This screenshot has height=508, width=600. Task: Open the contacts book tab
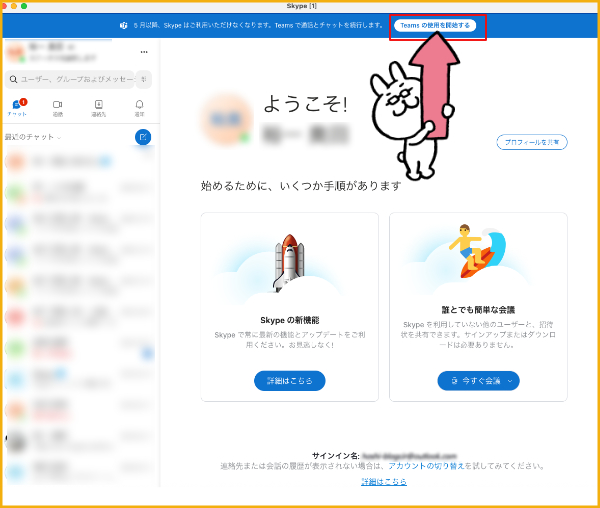[98, 108]
